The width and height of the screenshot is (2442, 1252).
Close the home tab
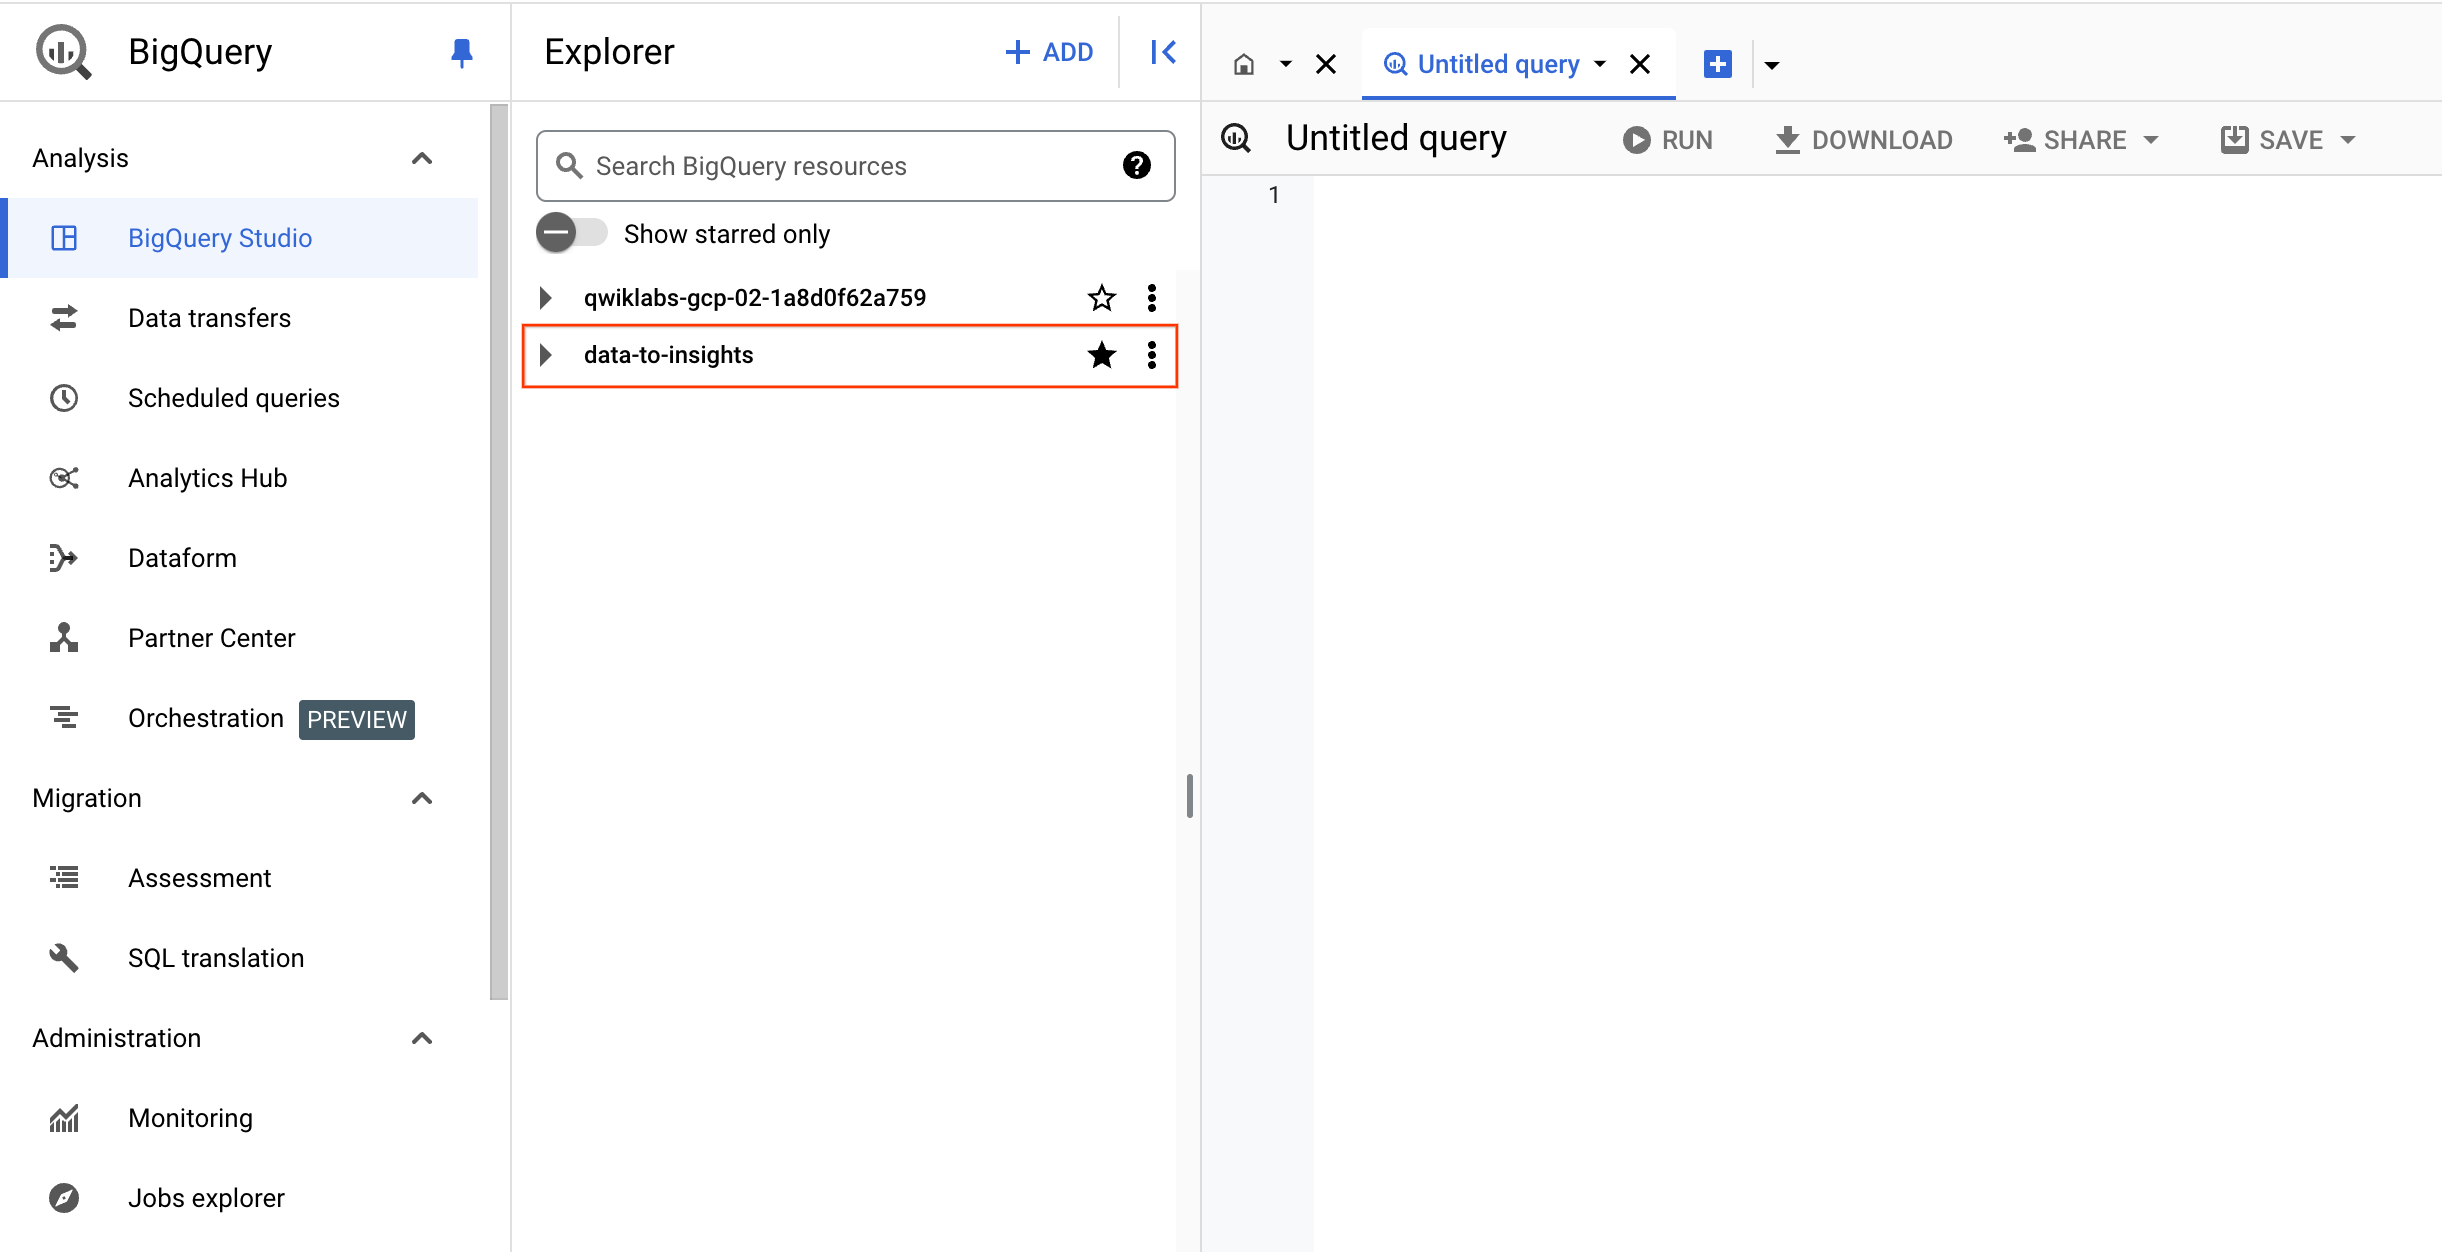point(1326,65)
